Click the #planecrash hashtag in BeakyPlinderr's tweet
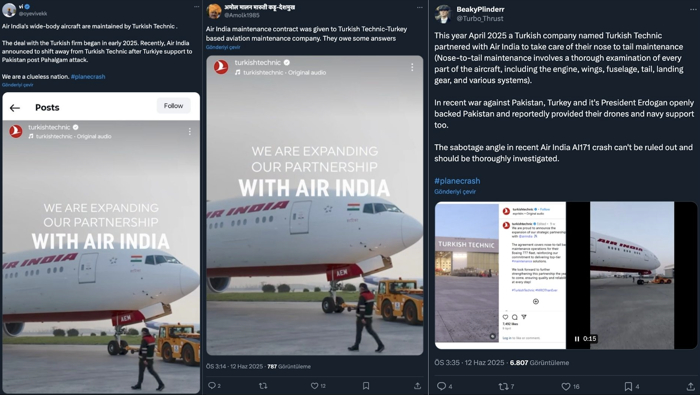Screen dimensions: 700x395 tap(457, 181)
